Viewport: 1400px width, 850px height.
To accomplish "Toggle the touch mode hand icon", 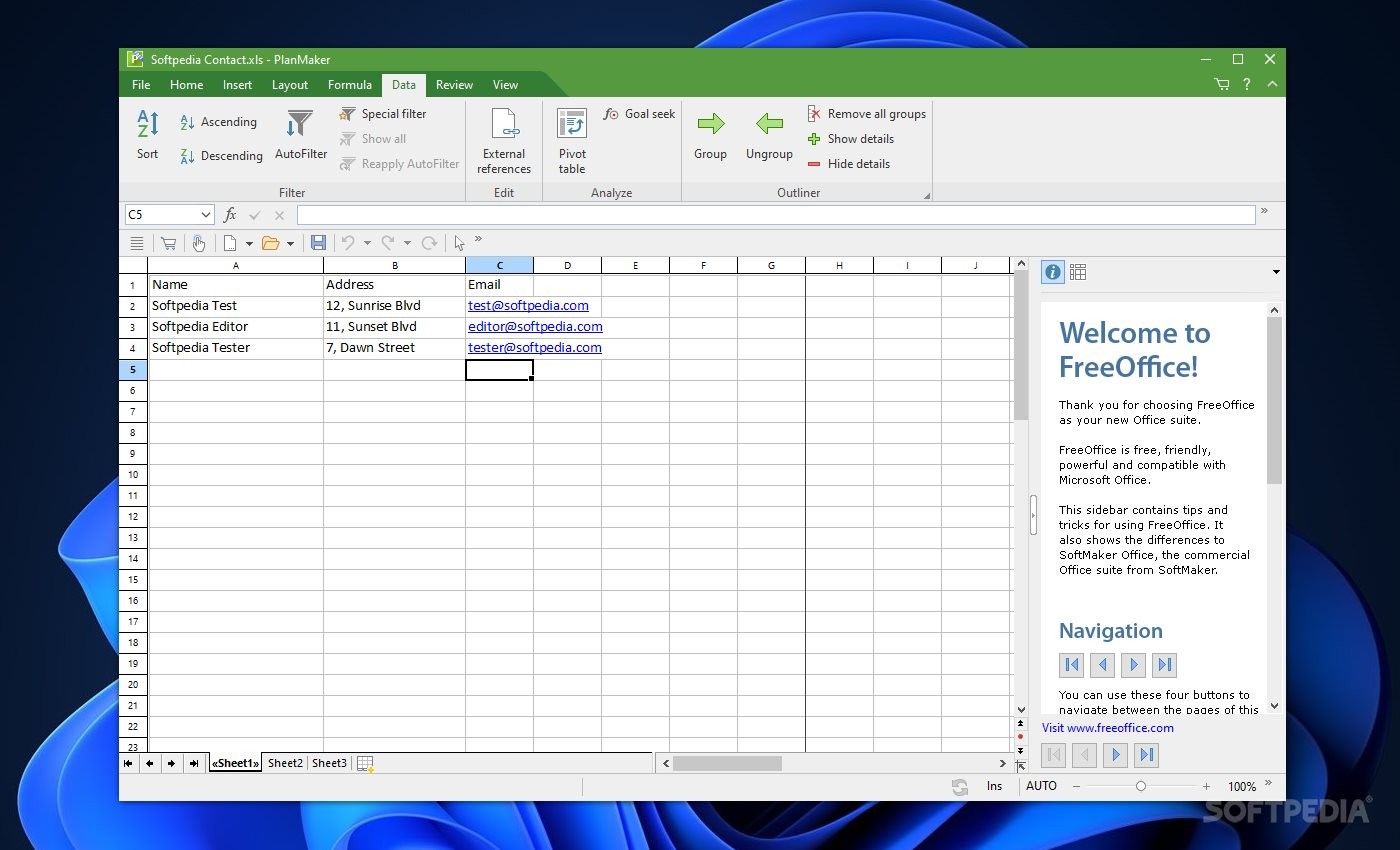I will [199, 243].
